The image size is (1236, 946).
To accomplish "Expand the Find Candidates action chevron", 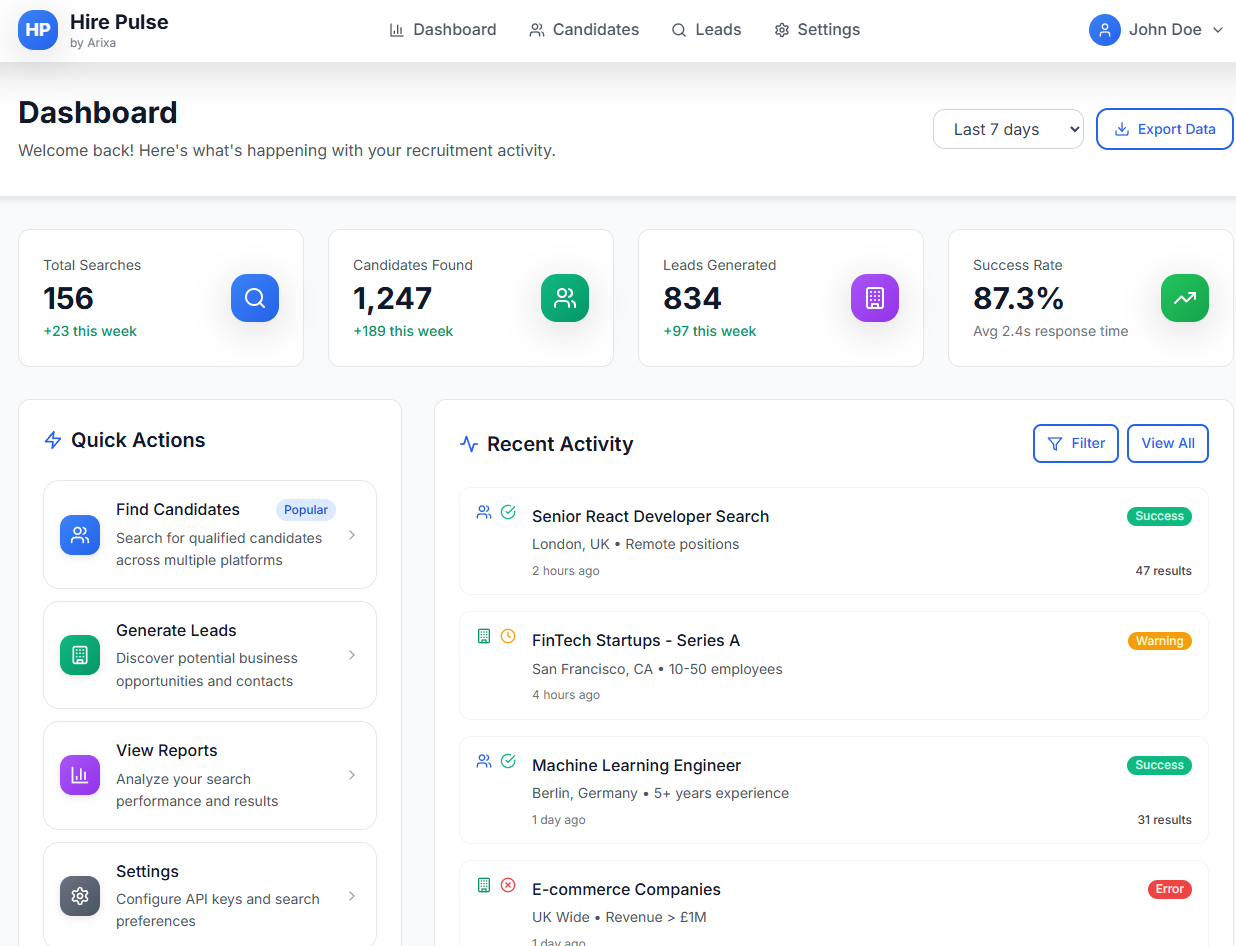I will pyautogui.click(x=351, y=535).
